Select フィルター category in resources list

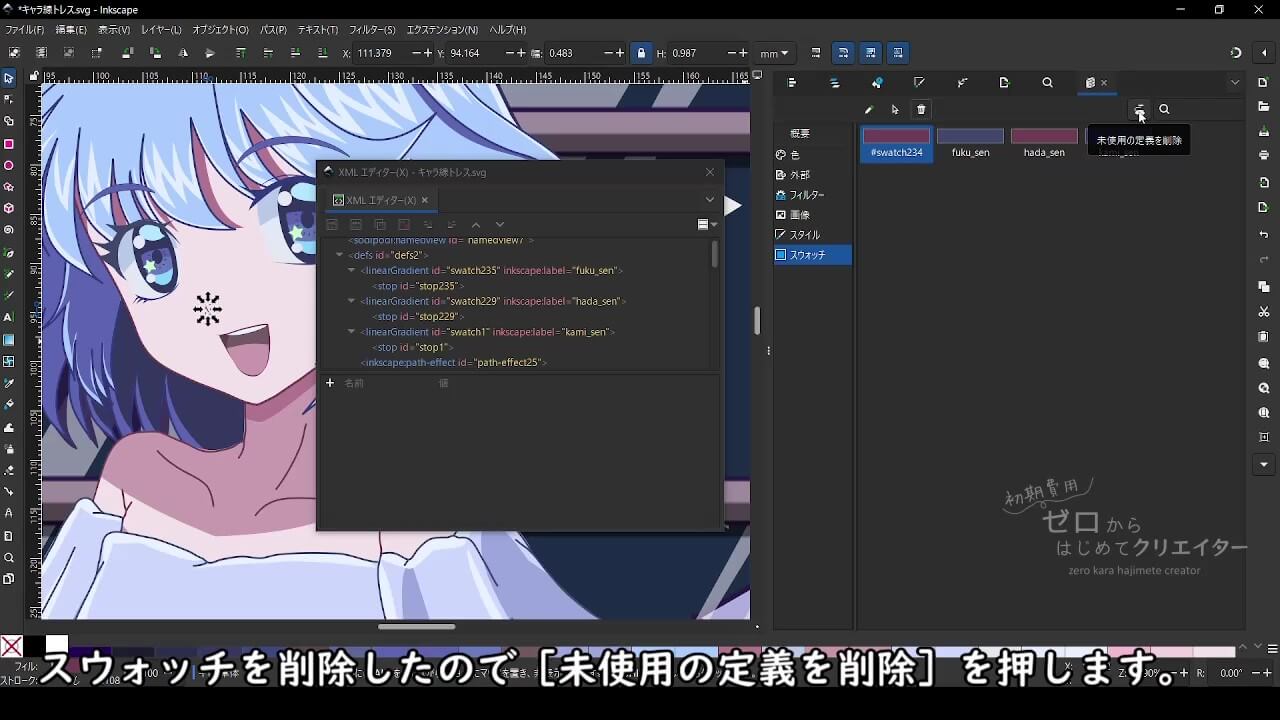coord(813,195)
